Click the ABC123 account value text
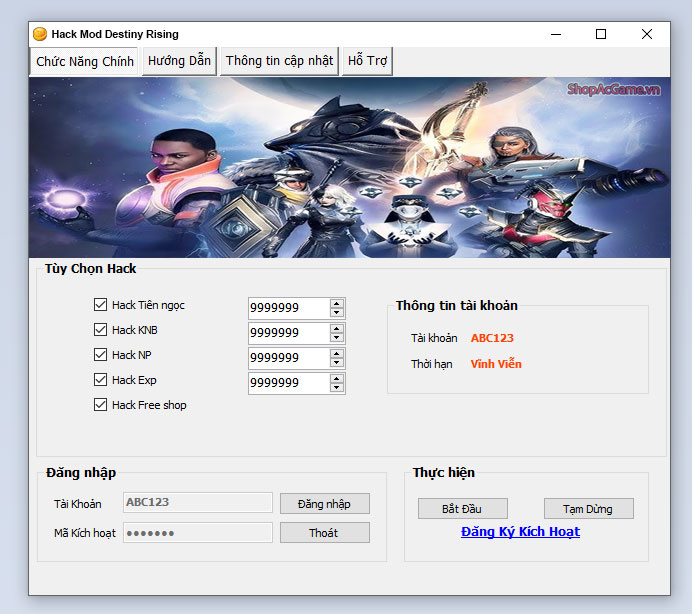The height and width of the screenshot is (616, 693). [x=492, y=338]
